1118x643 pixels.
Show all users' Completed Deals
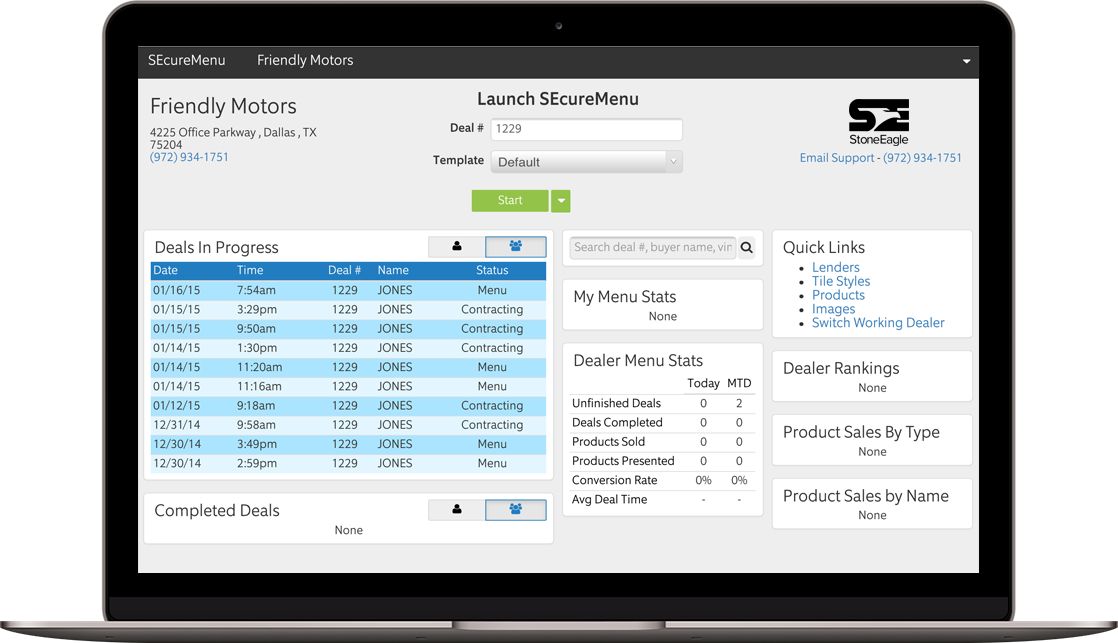(516, 510)
